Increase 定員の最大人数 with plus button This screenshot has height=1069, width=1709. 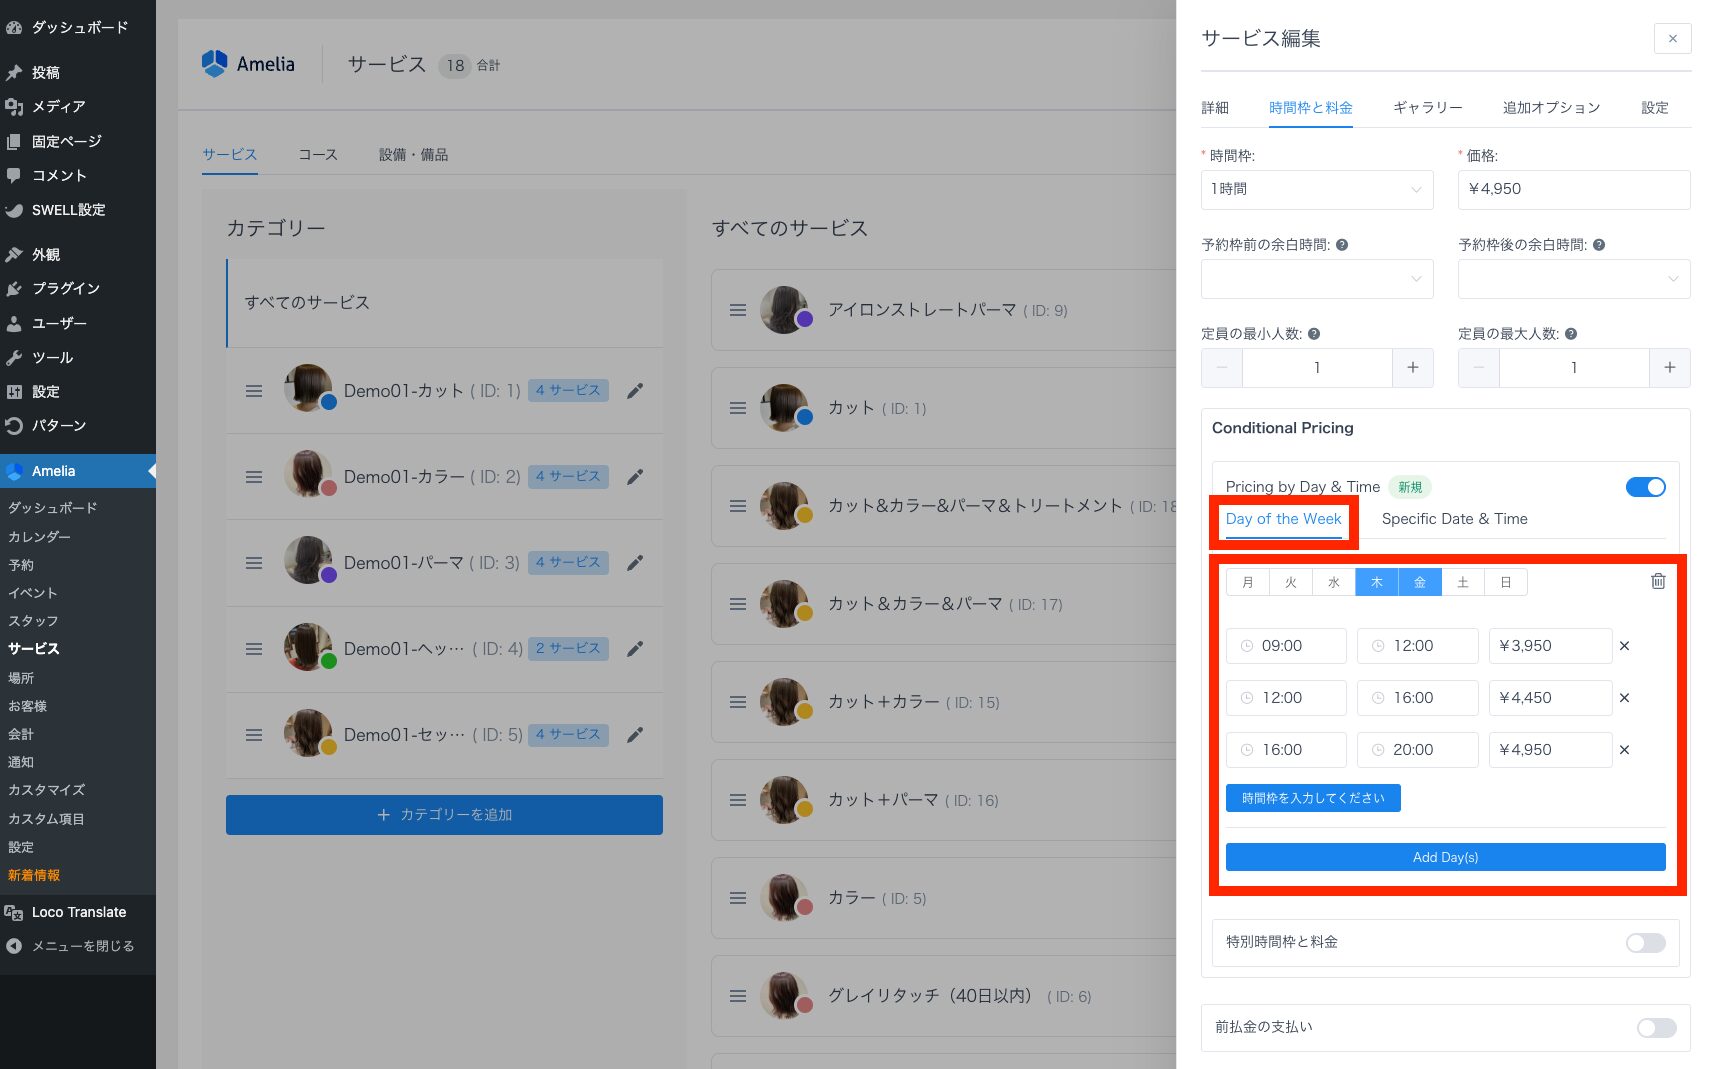pos(1669,368)
